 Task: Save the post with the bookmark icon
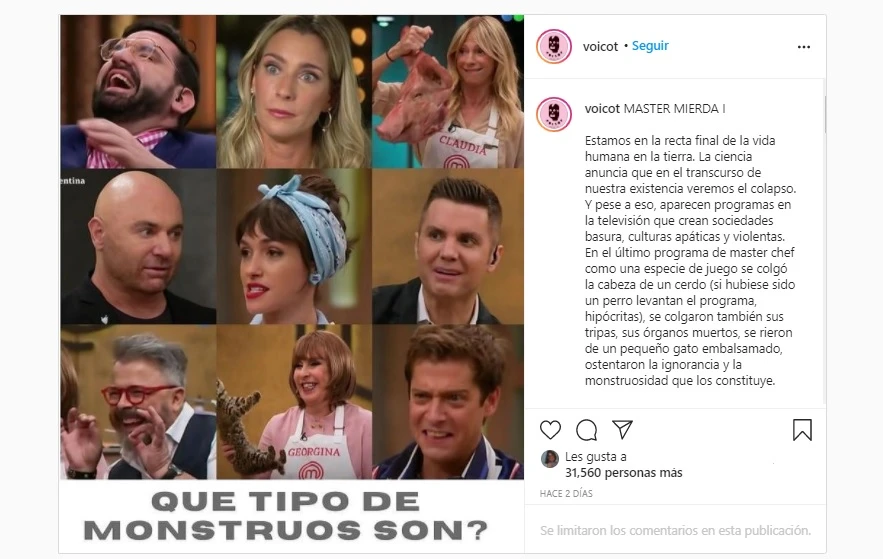[x=802, y=430]
